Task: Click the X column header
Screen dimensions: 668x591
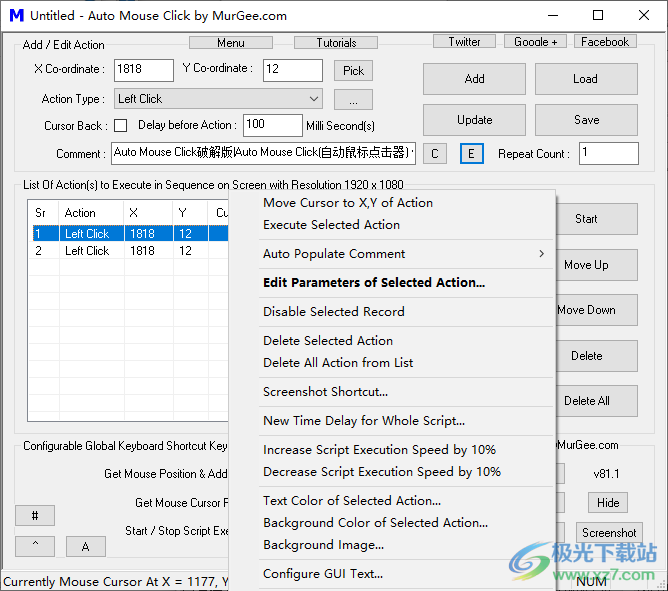Action: point(149,213)
